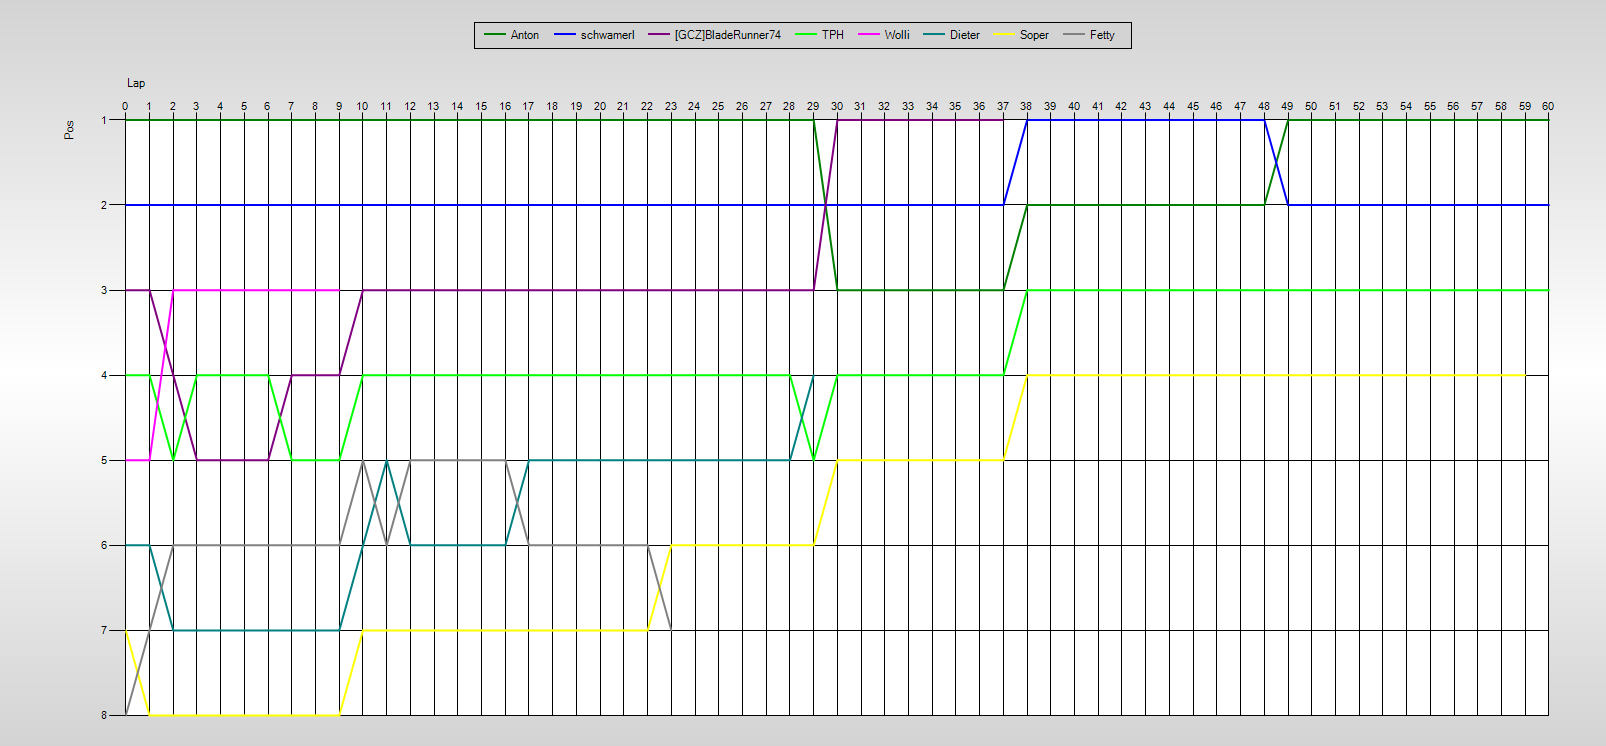Click position 3 axis label
Screen dimensions: 1606x746
point(104,290)
